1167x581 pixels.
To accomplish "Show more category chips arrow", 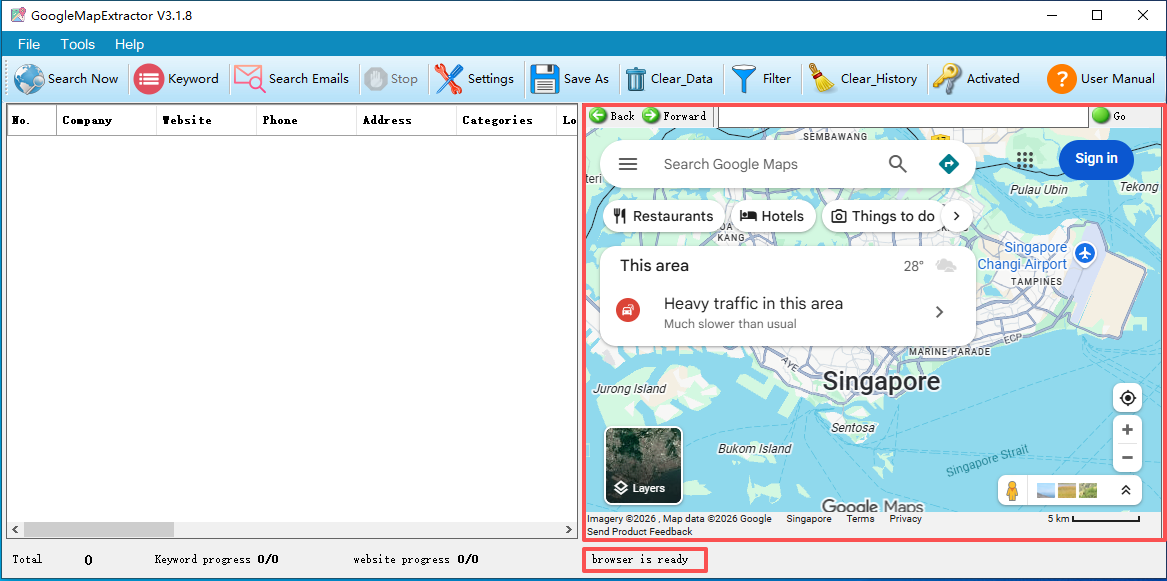I will pos(956,216).
